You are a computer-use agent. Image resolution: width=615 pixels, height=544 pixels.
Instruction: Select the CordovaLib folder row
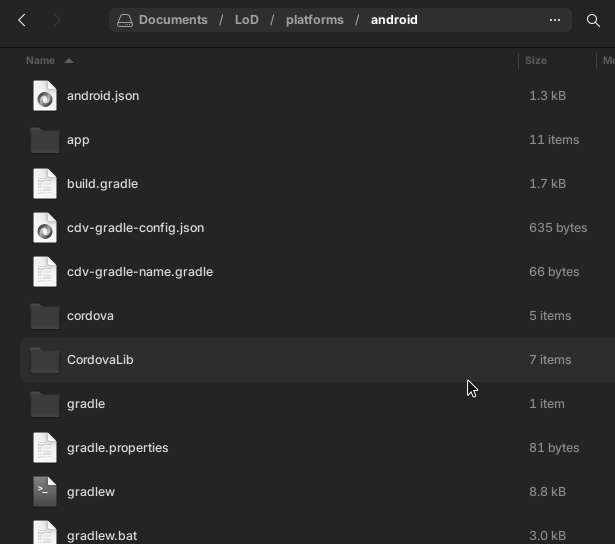click(x=317, y=360)
